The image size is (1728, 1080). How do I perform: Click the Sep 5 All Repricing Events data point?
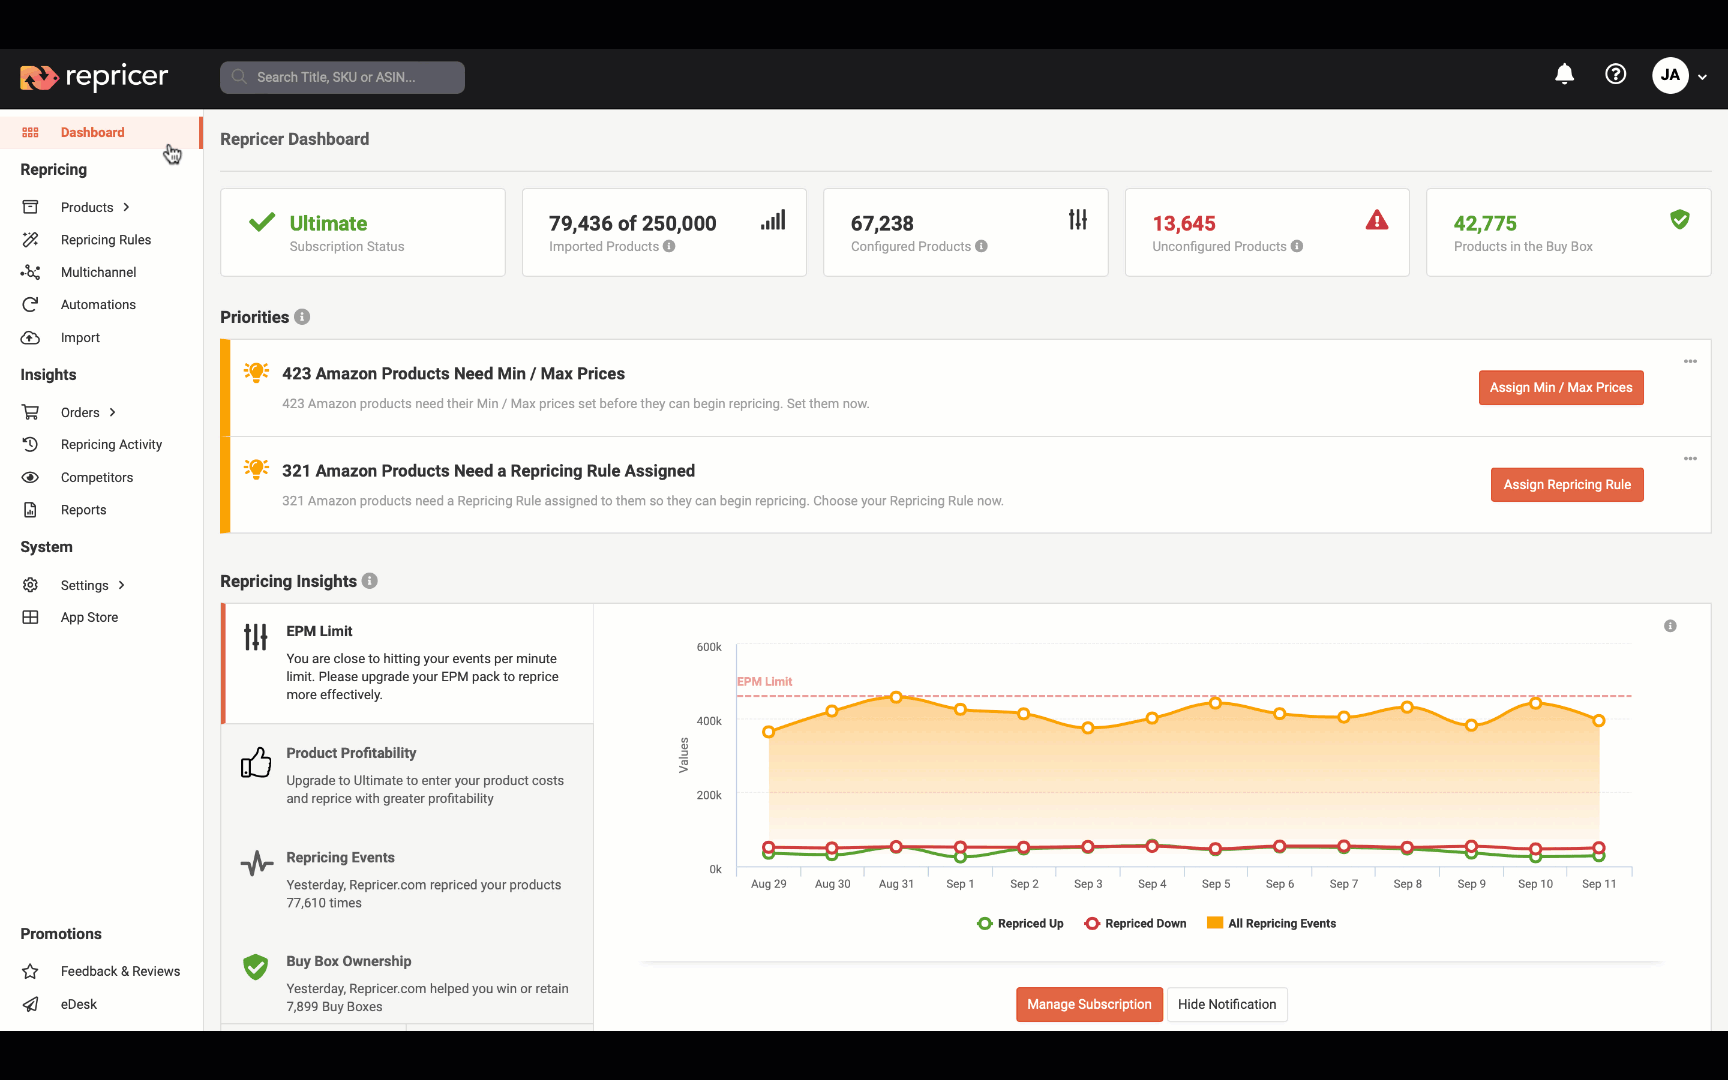click(x=1216, y=703)
